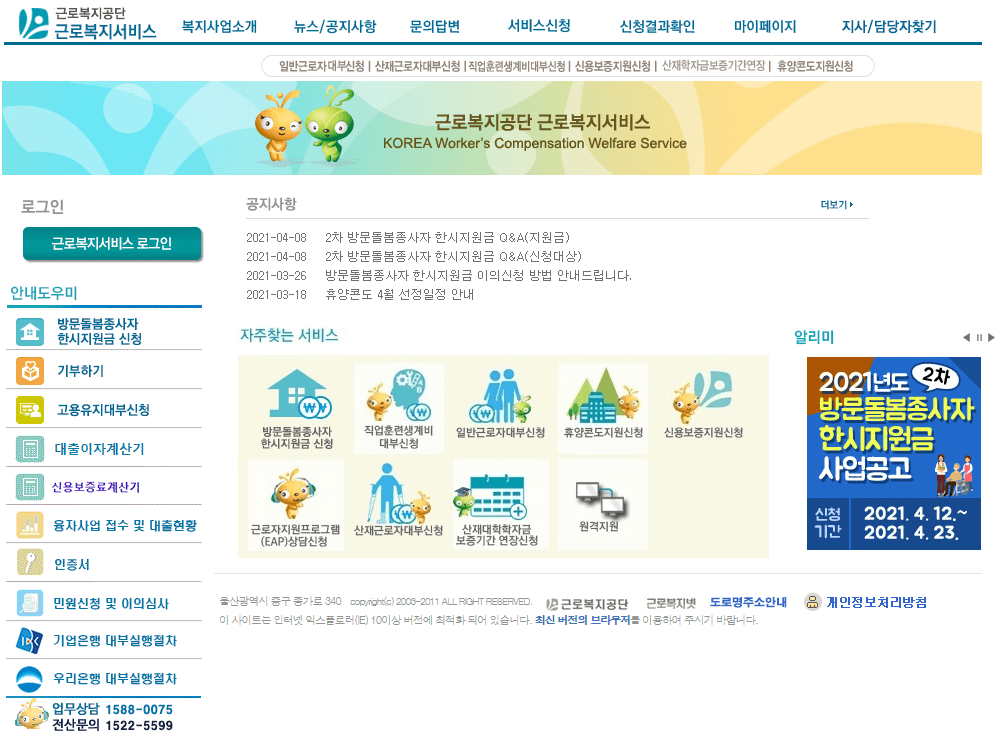
Task: Open the 신청결과확인 menu
Action: tap(658, 26)
